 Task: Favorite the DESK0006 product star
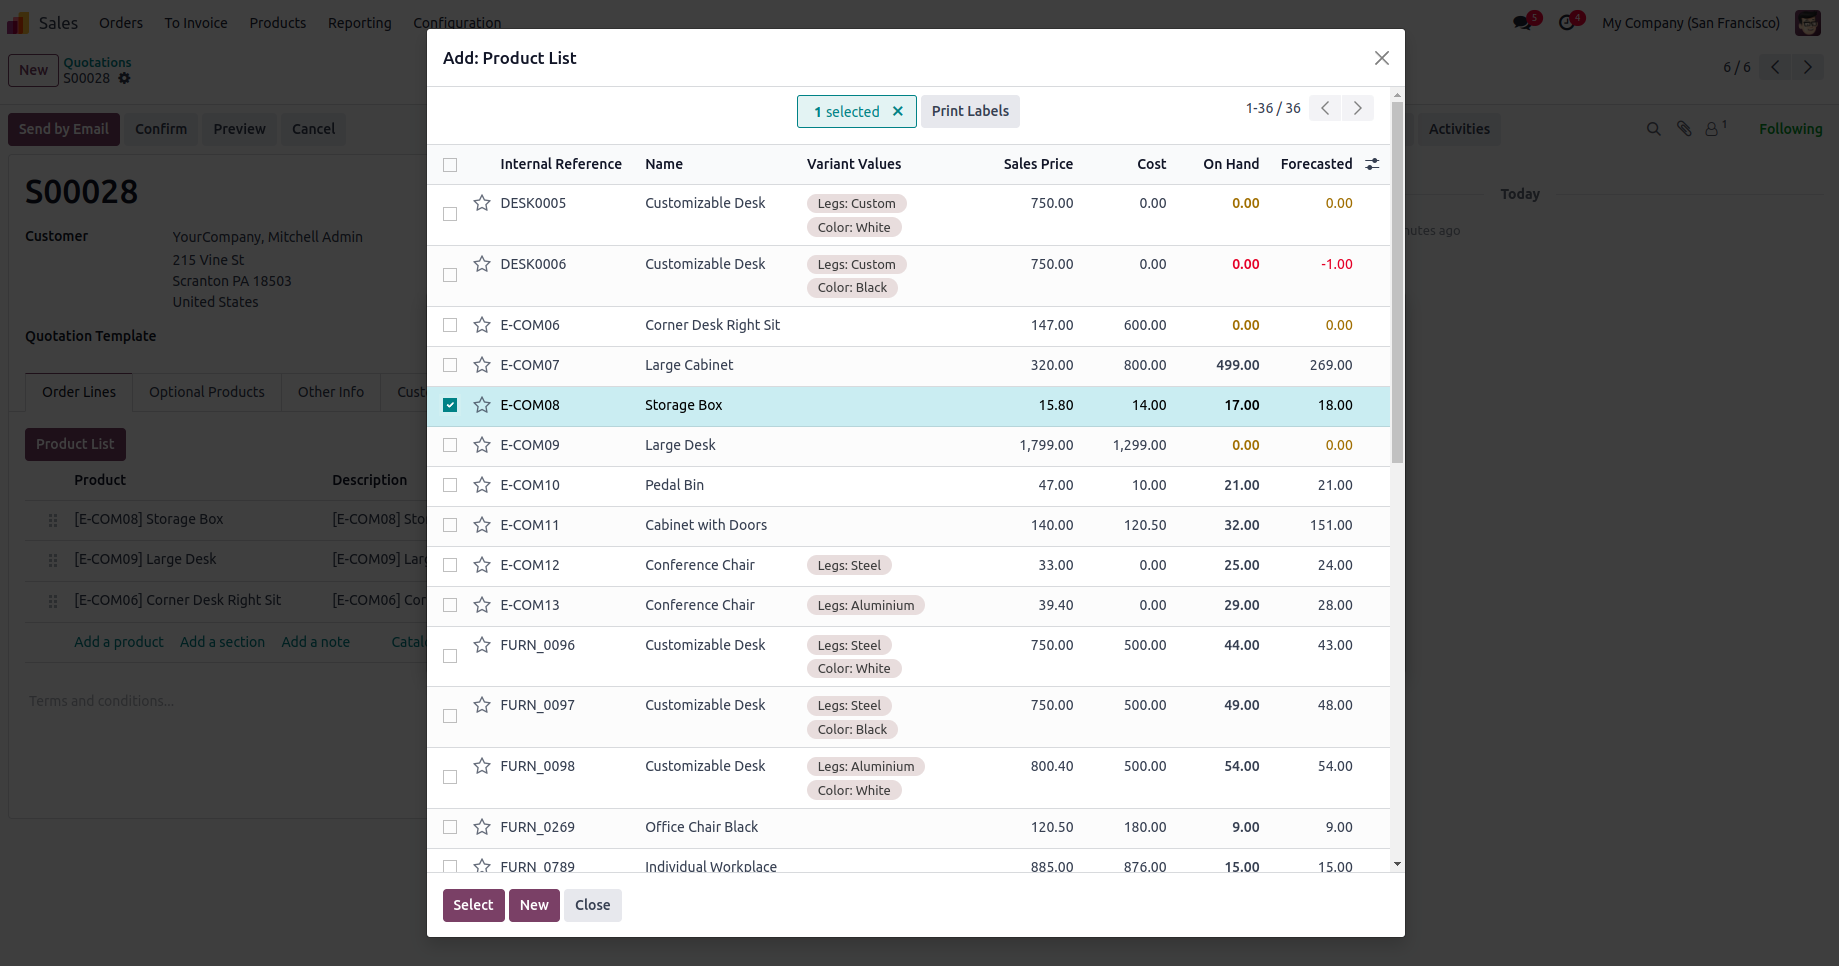coord(482,264)
